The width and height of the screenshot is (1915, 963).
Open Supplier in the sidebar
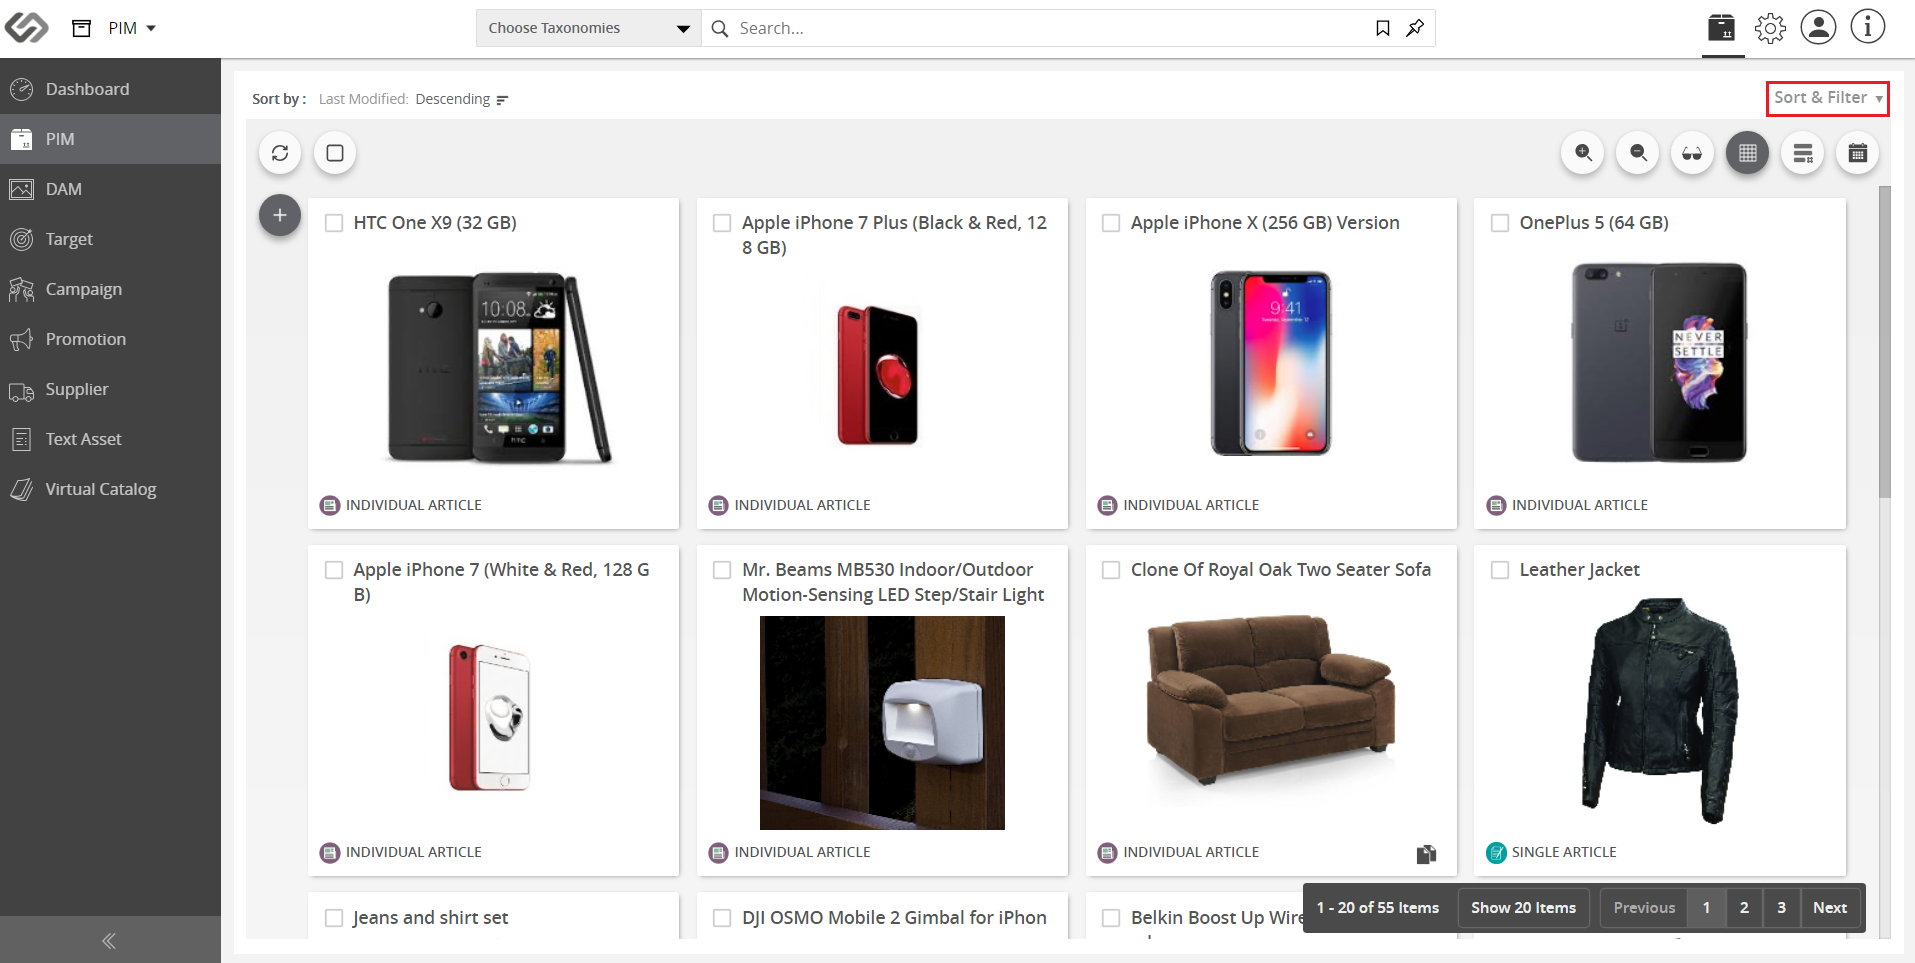110,389
